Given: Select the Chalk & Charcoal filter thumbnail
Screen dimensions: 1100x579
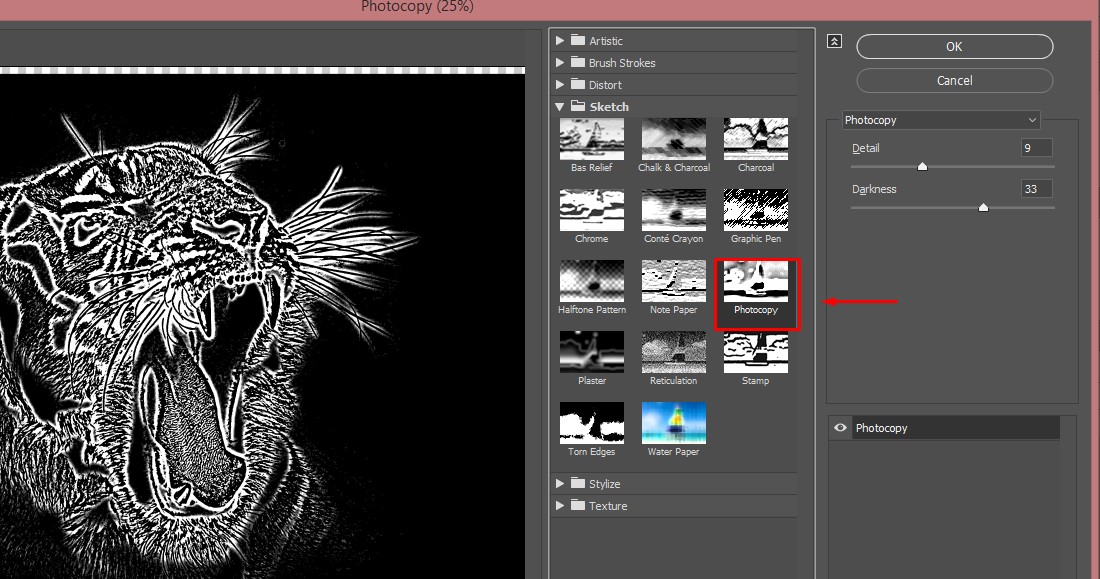Looking at the screenshot, I should coord(673,139).
